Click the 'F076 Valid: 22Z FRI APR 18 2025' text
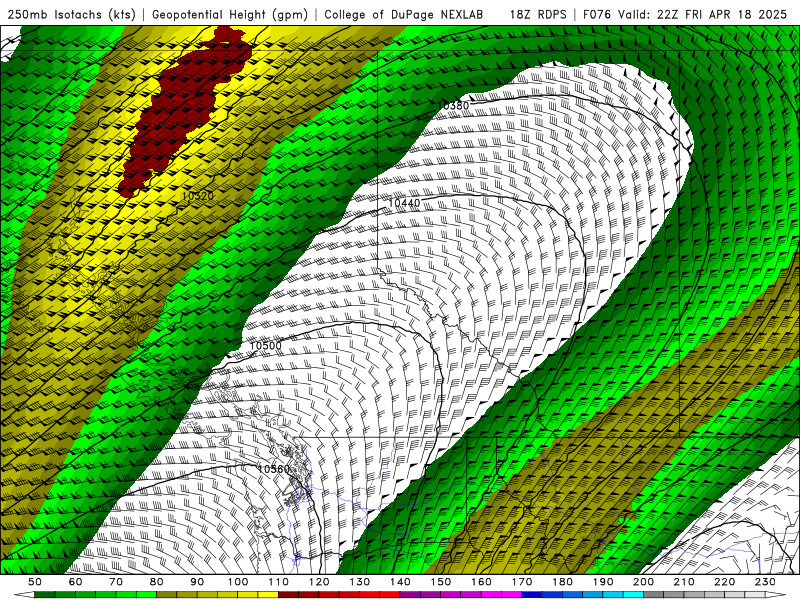The height and width of the screenshot is (600, 800). tap(685, 15)
